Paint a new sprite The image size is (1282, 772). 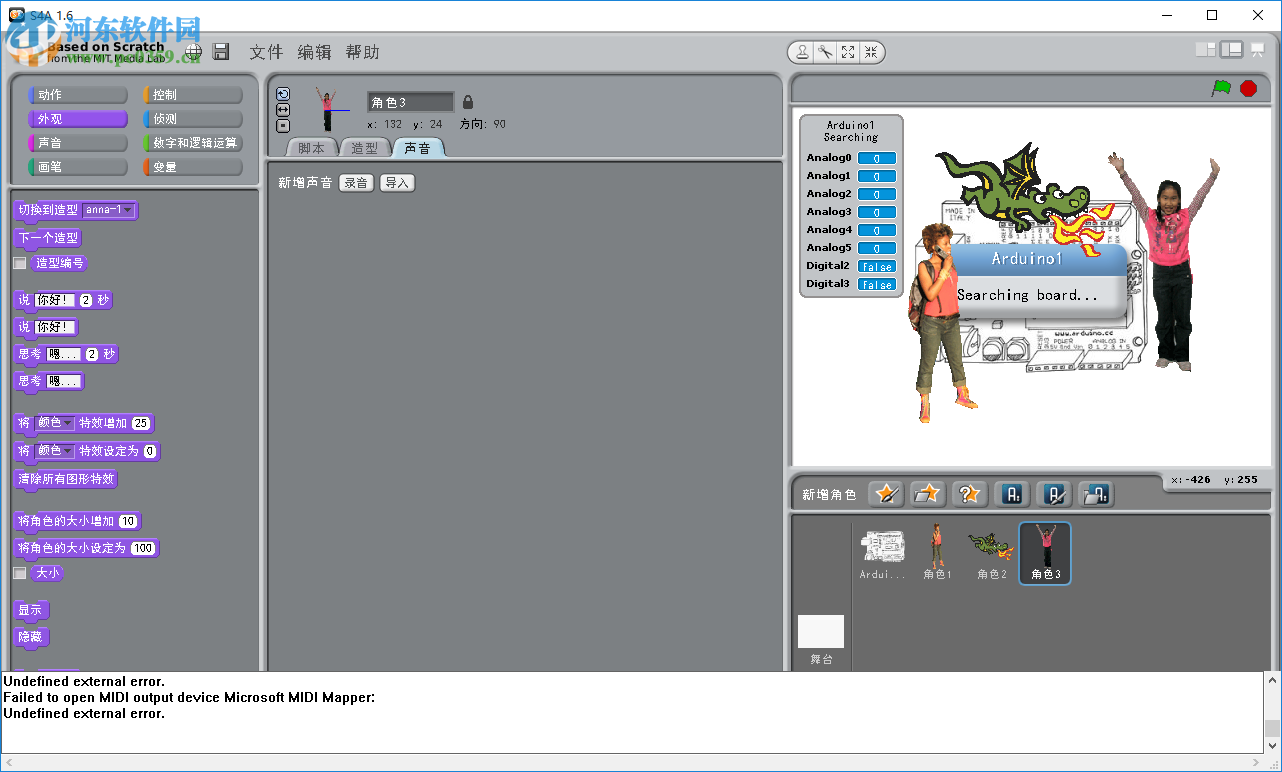886,494
